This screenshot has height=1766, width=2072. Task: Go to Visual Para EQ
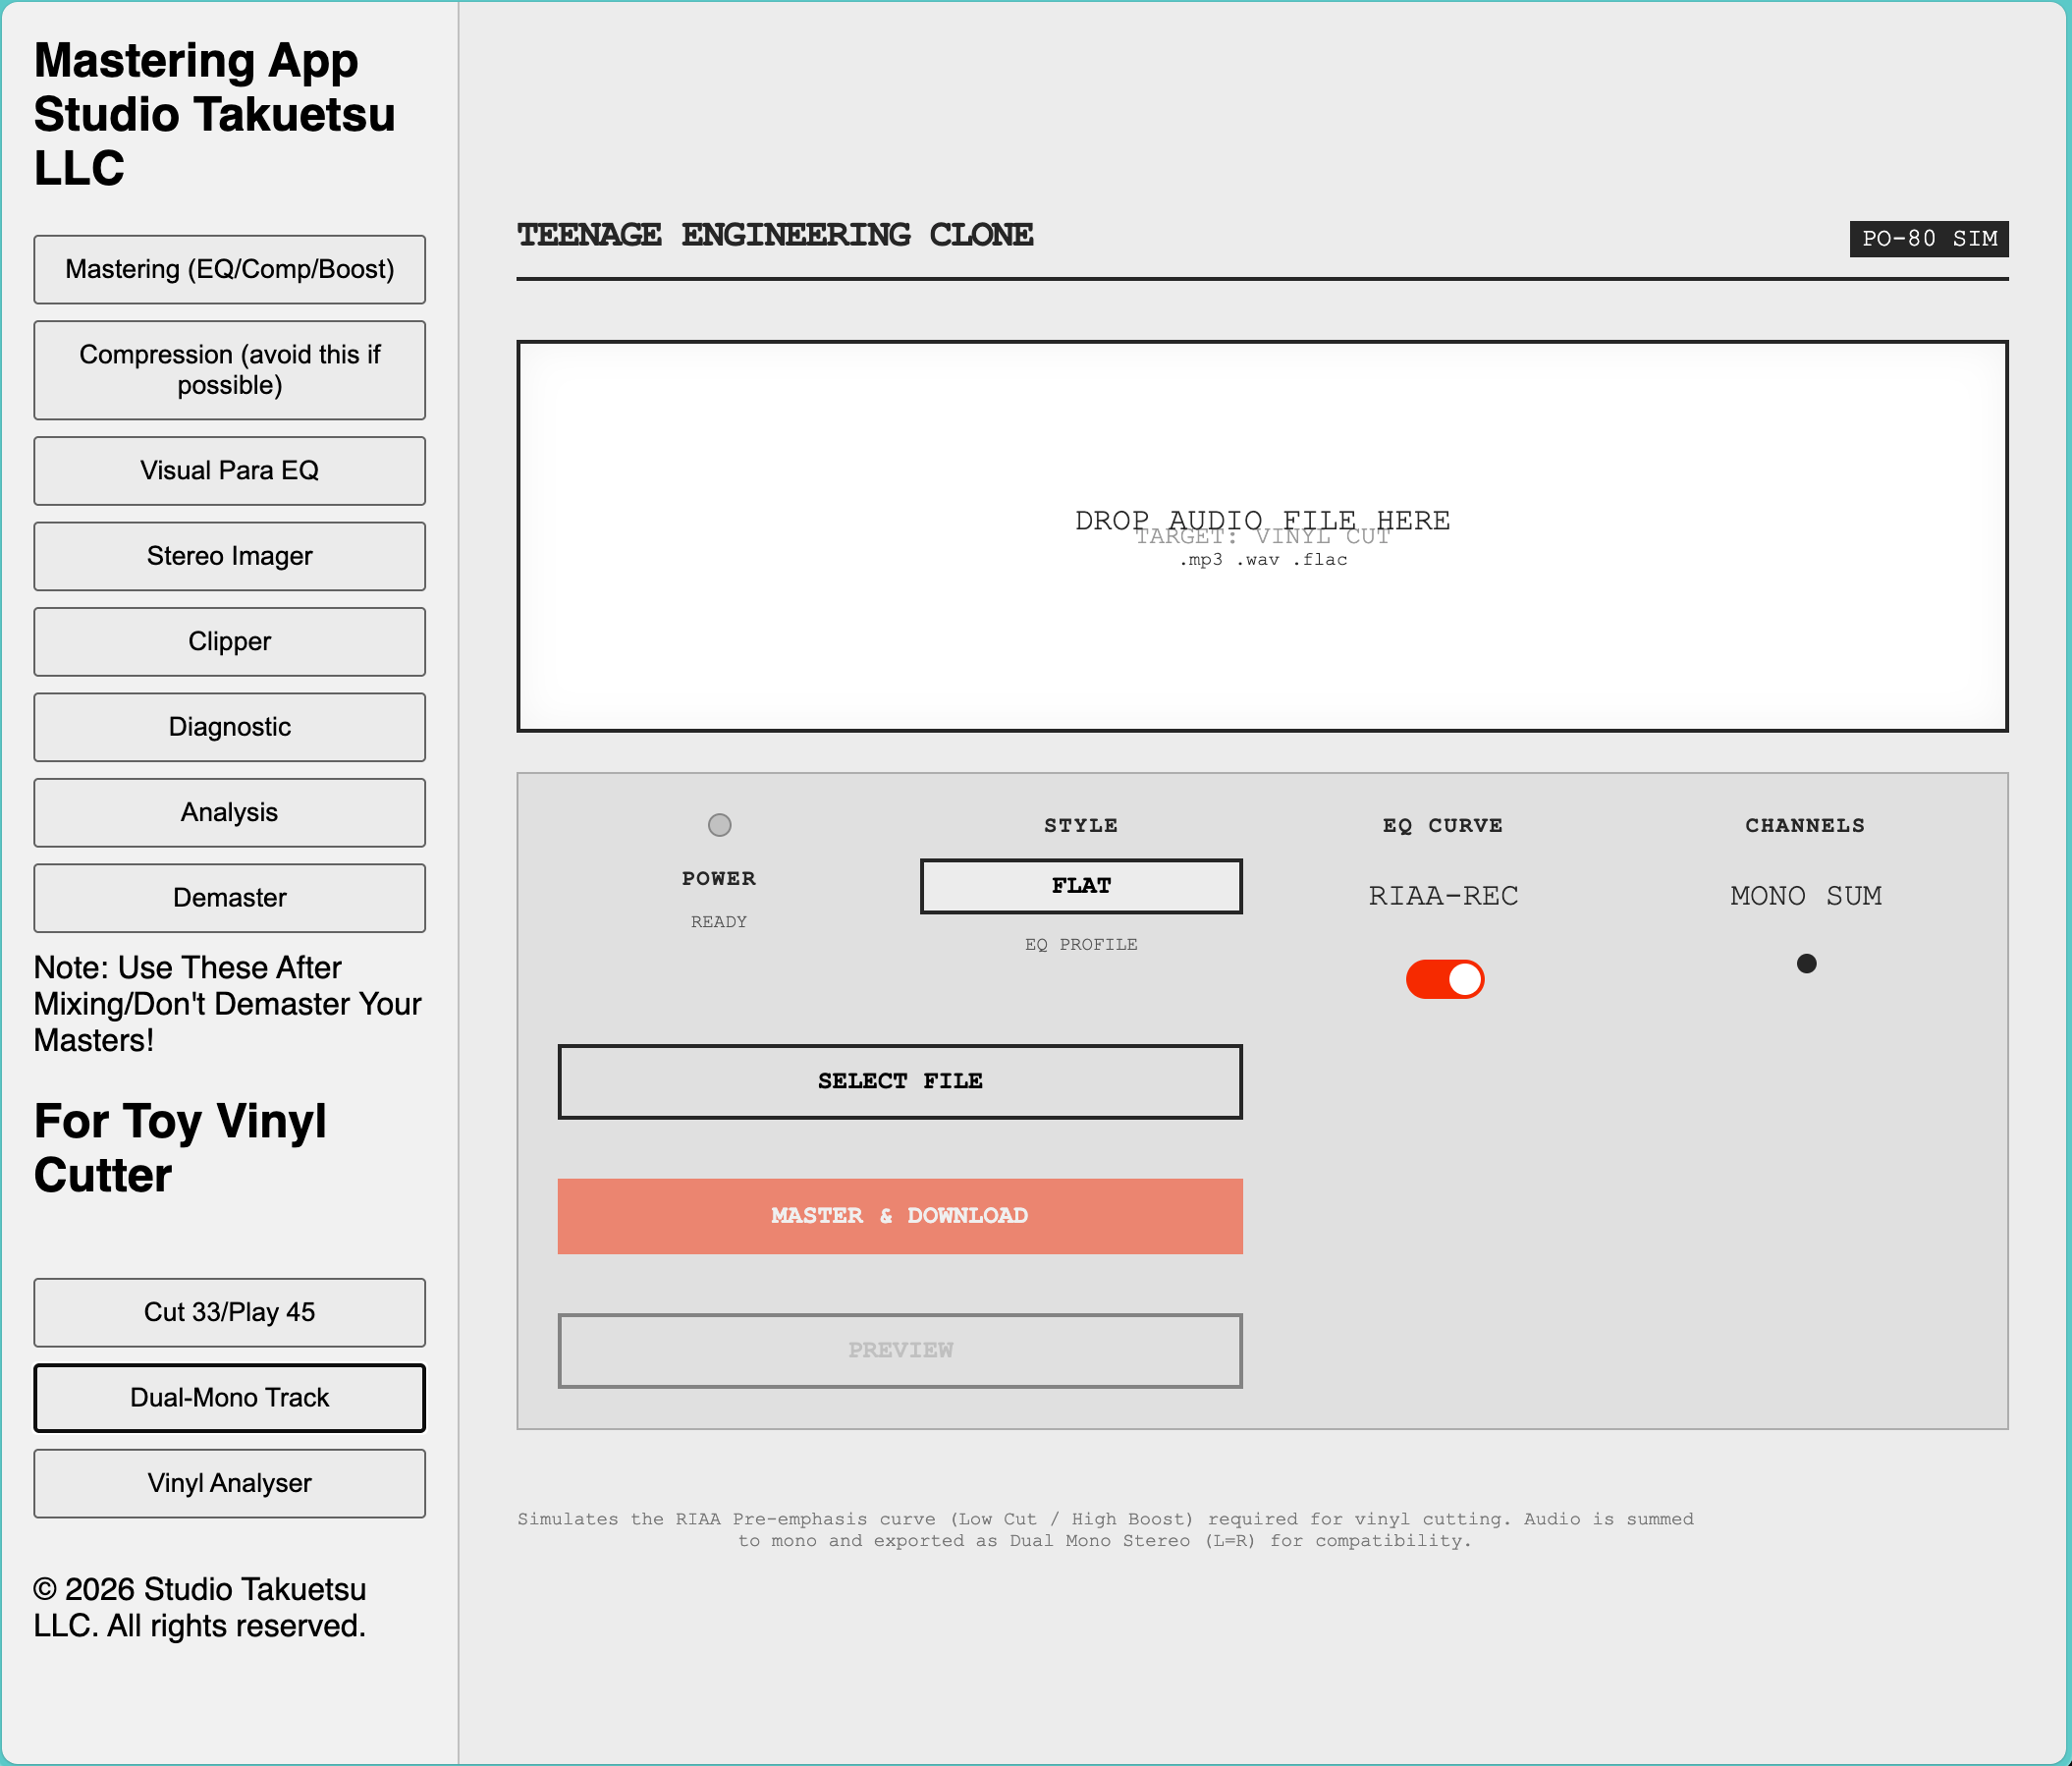[x=229, y=471]
